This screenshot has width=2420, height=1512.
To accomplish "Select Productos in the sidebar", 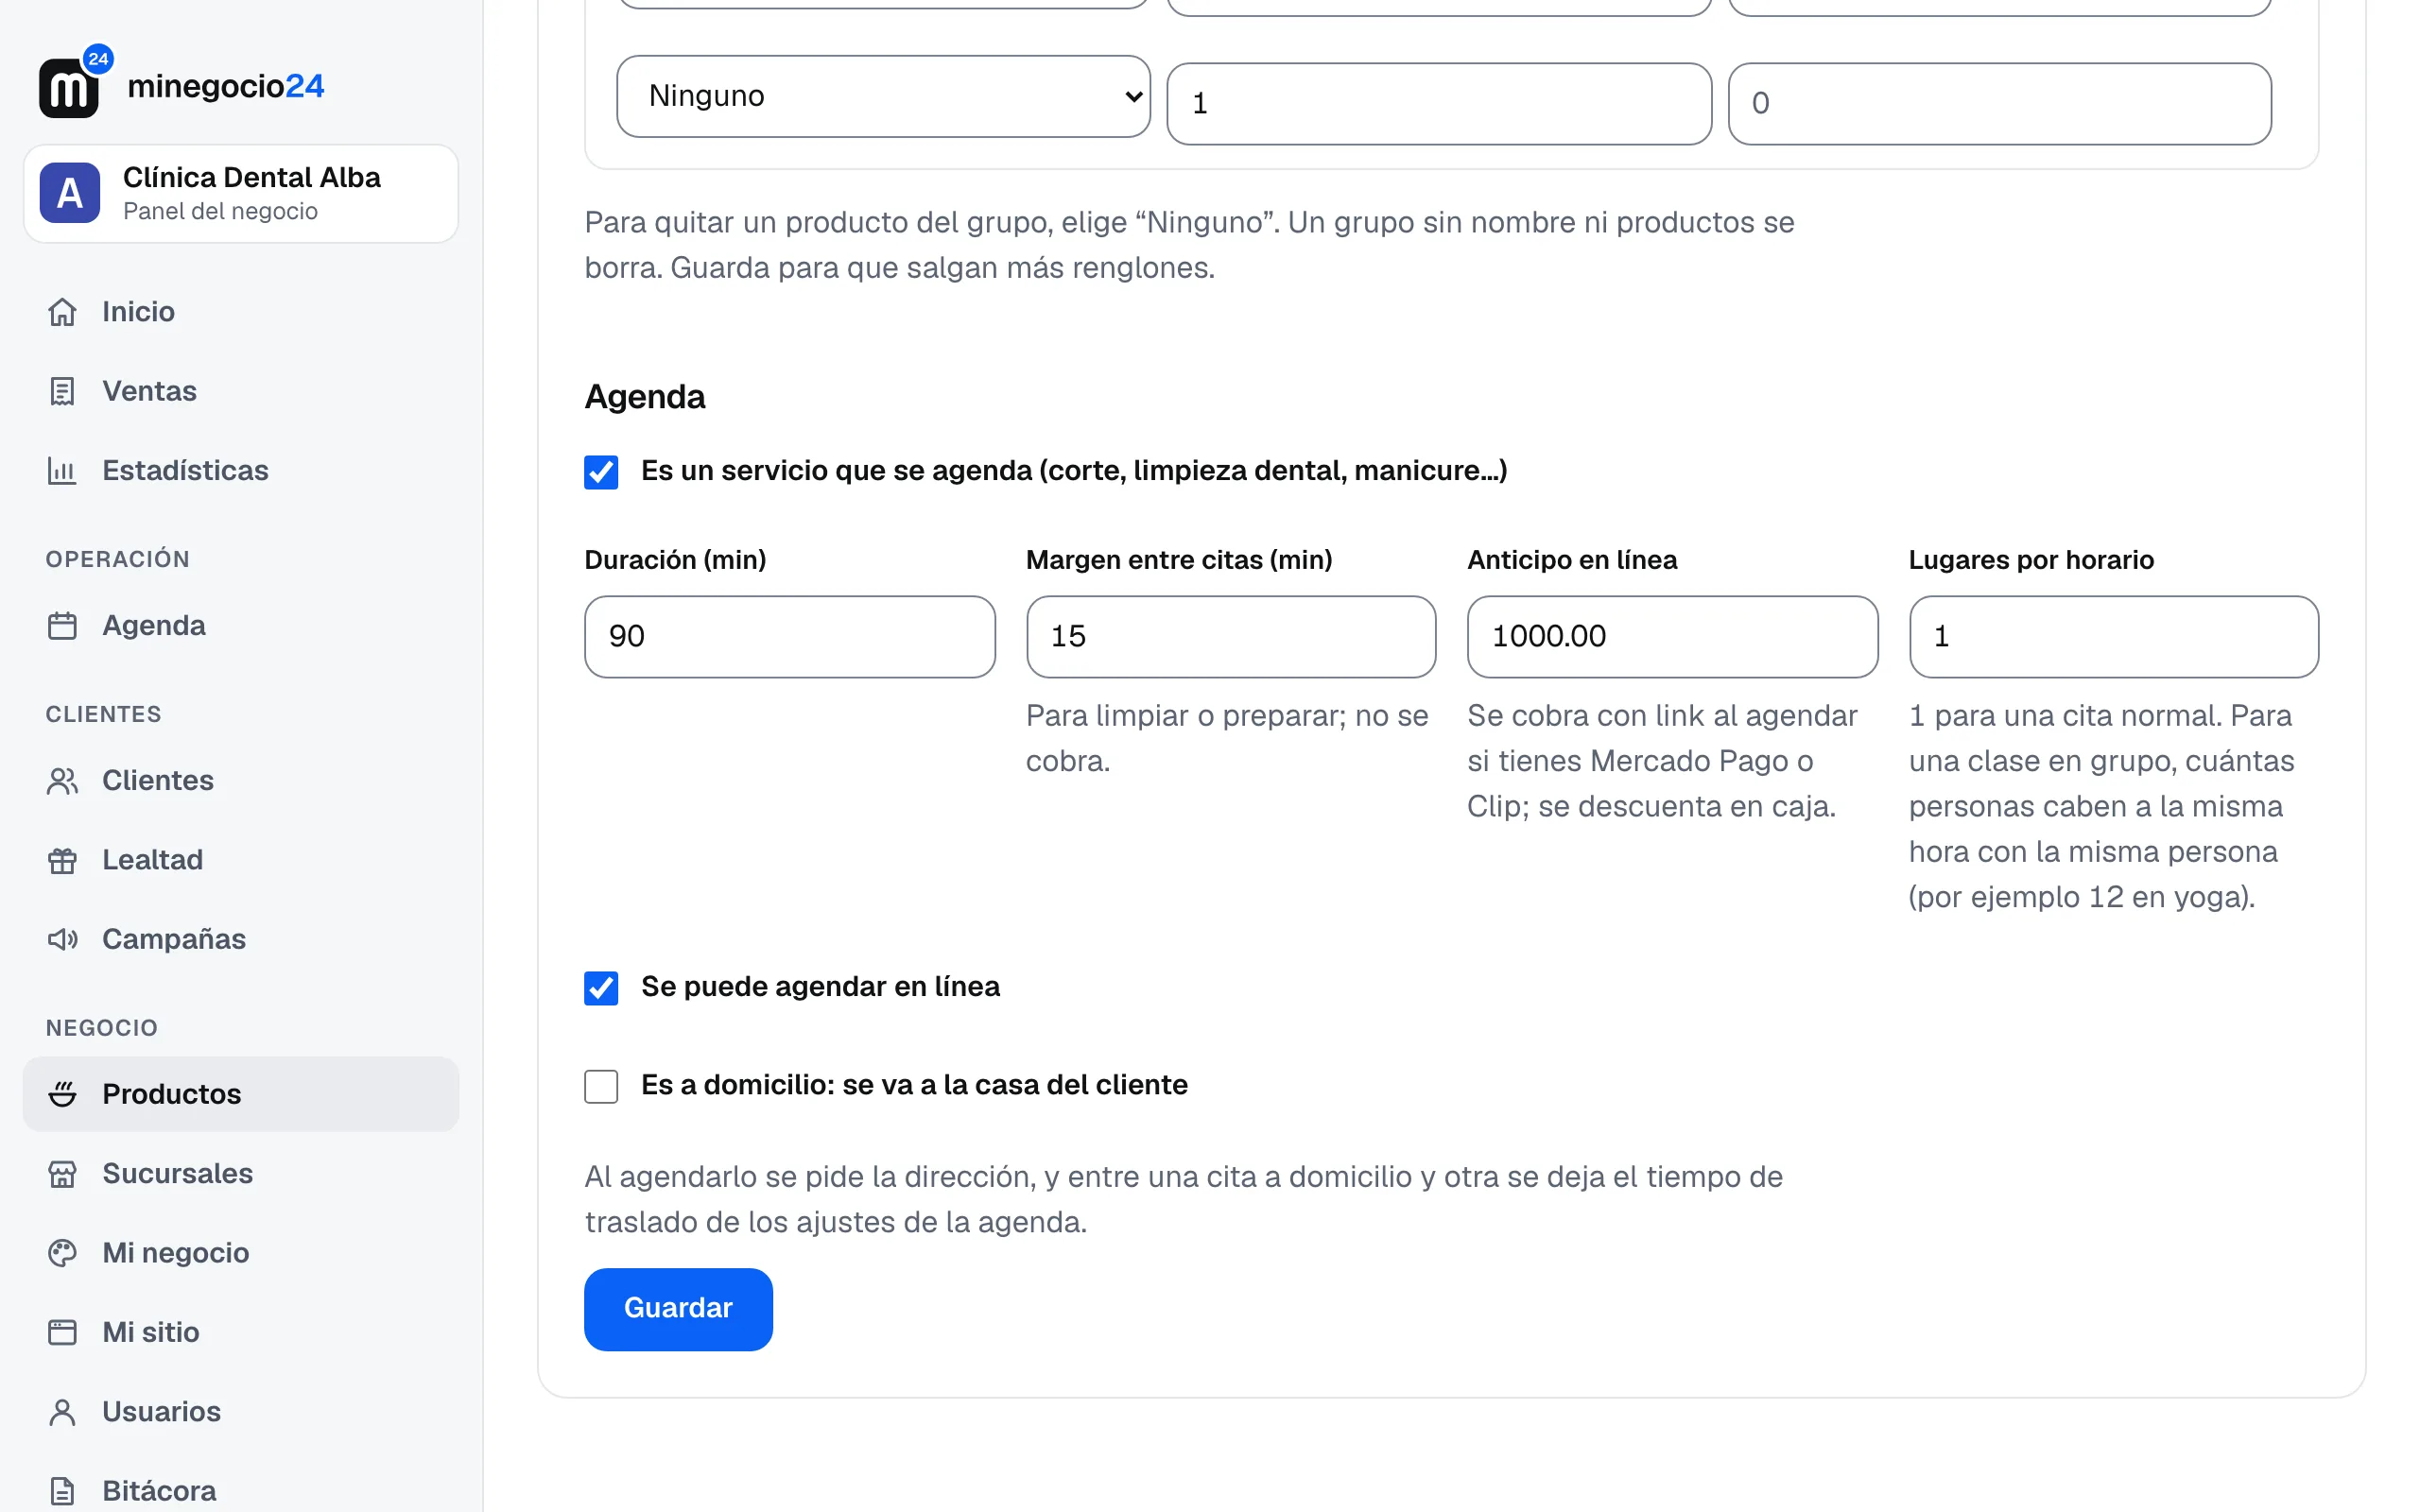I will 241,1094.
